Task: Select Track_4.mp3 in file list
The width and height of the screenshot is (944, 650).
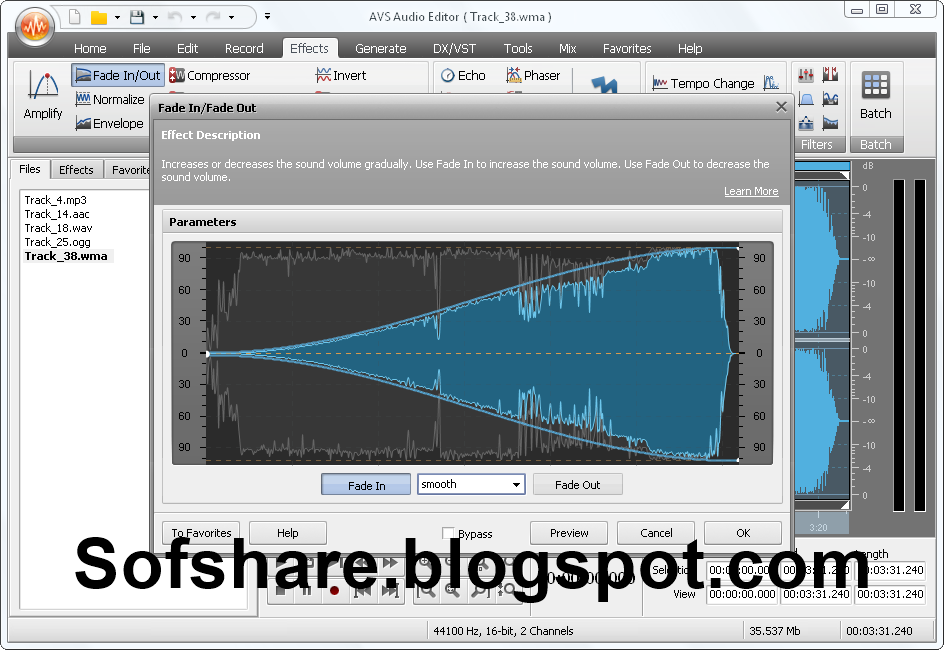Action: (x=55, y=200)
